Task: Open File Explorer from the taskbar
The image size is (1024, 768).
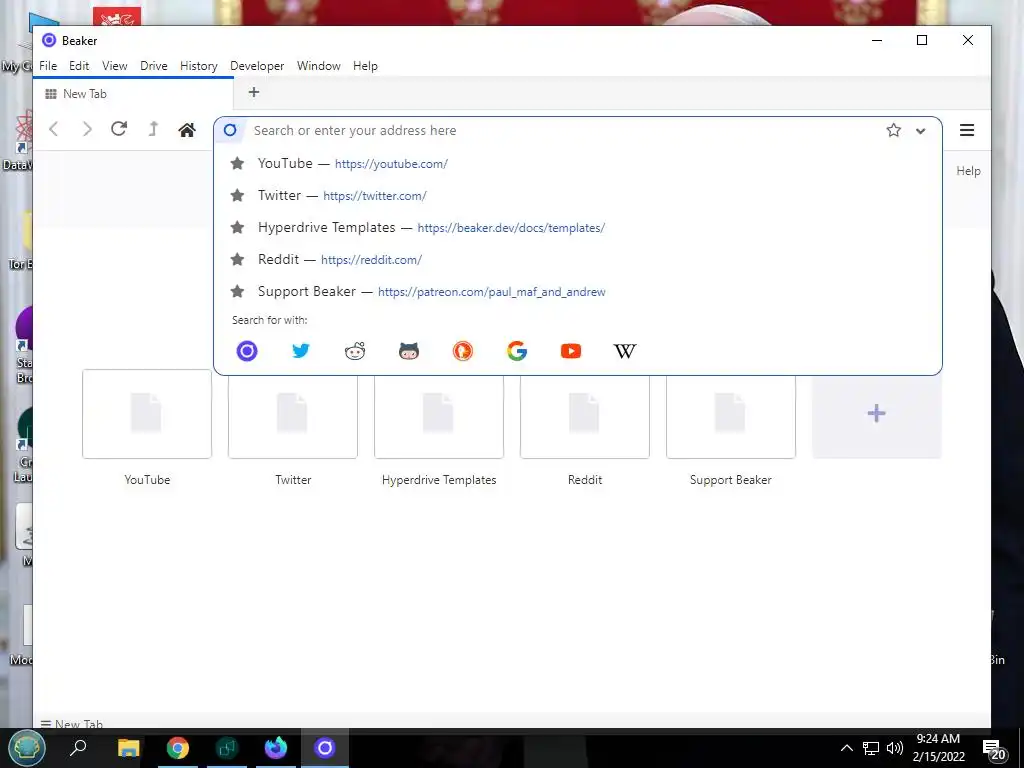Action: tap(129, 748)
